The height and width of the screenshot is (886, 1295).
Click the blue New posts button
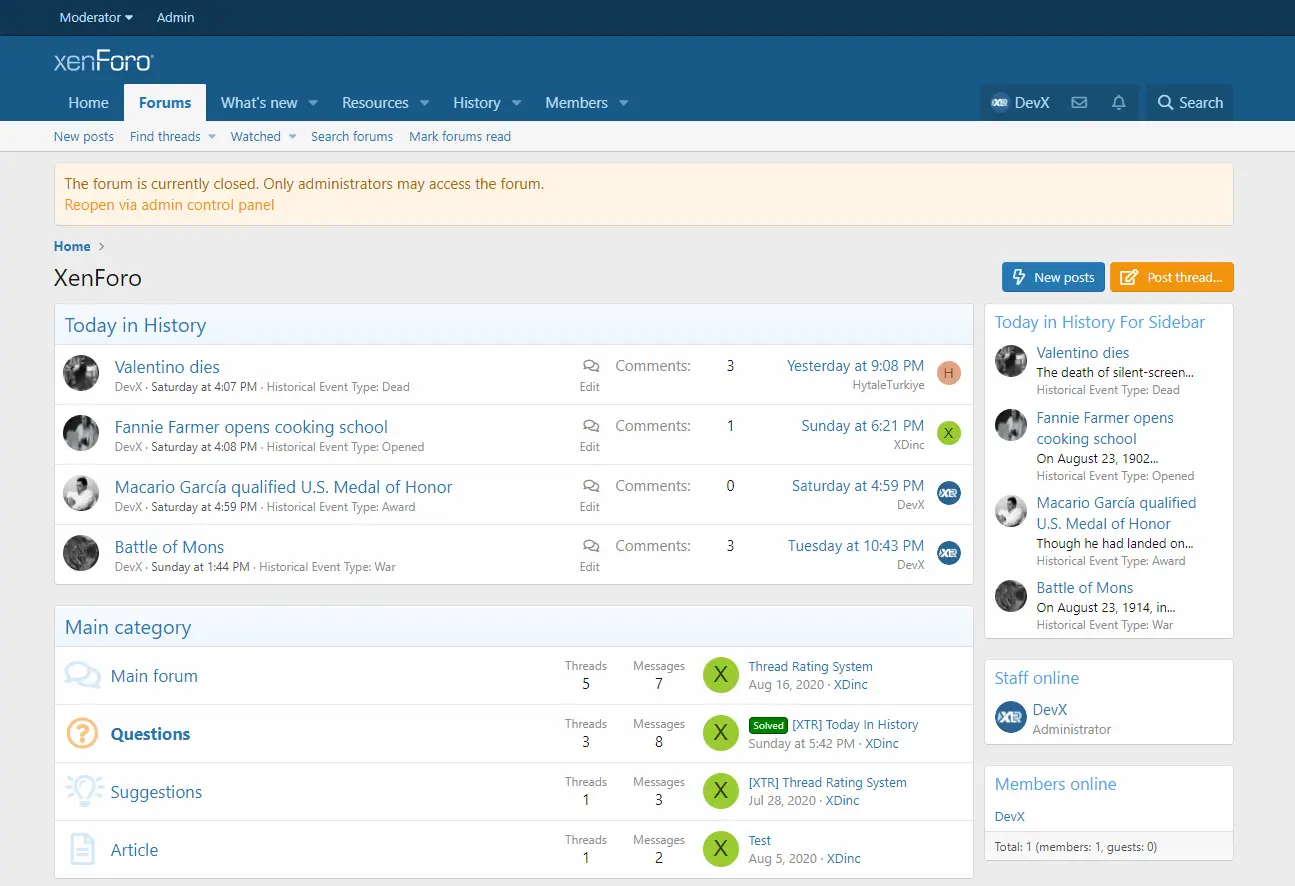1053,277
